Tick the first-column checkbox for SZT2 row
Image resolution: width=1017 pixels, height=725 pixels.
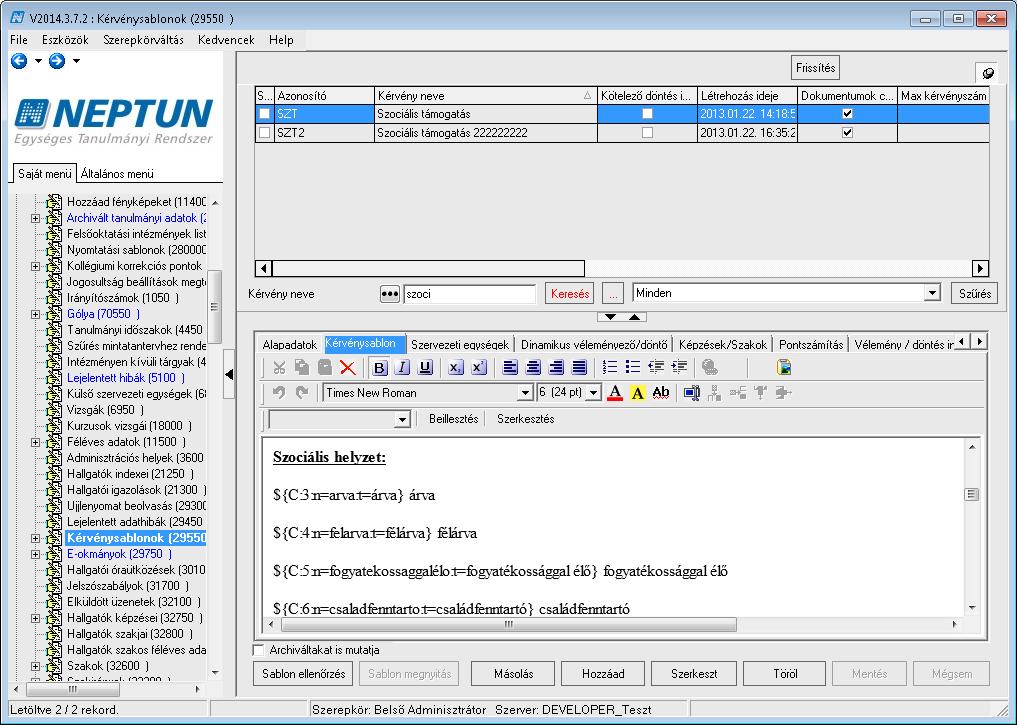click(x=265, y=133)
